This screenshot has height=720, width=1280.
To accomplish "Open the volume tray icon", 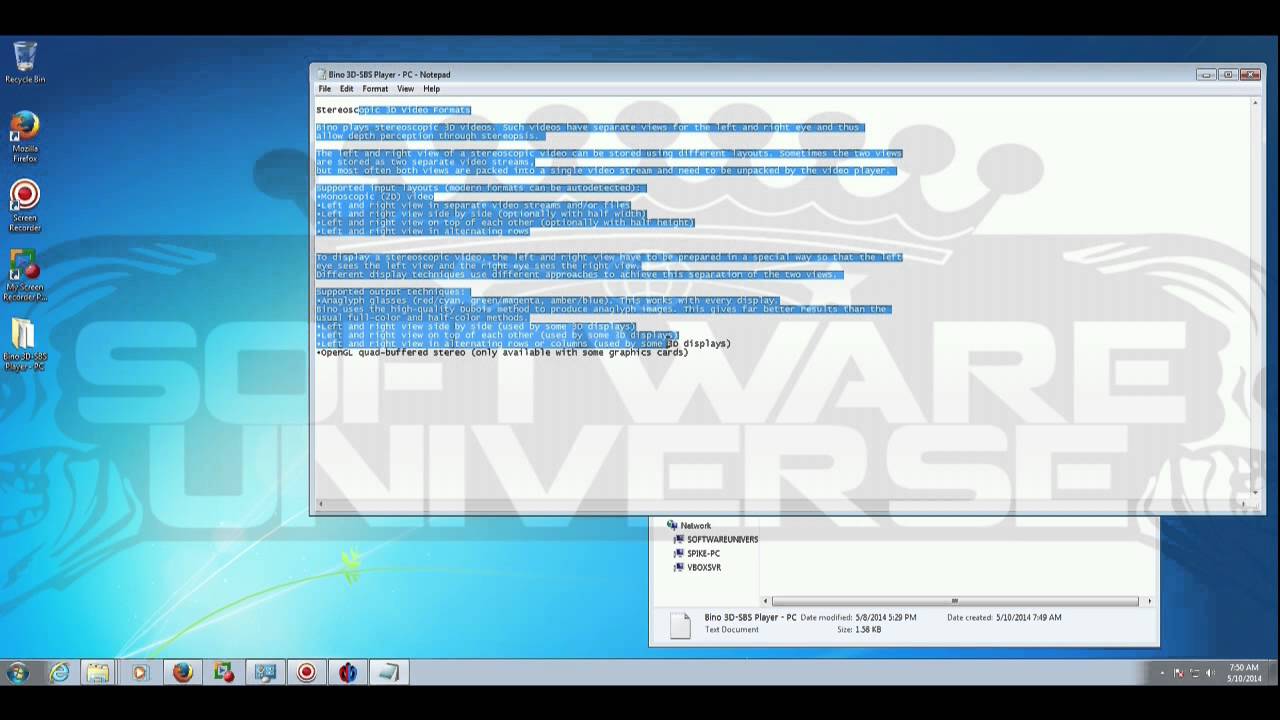I will [1210, 673].
